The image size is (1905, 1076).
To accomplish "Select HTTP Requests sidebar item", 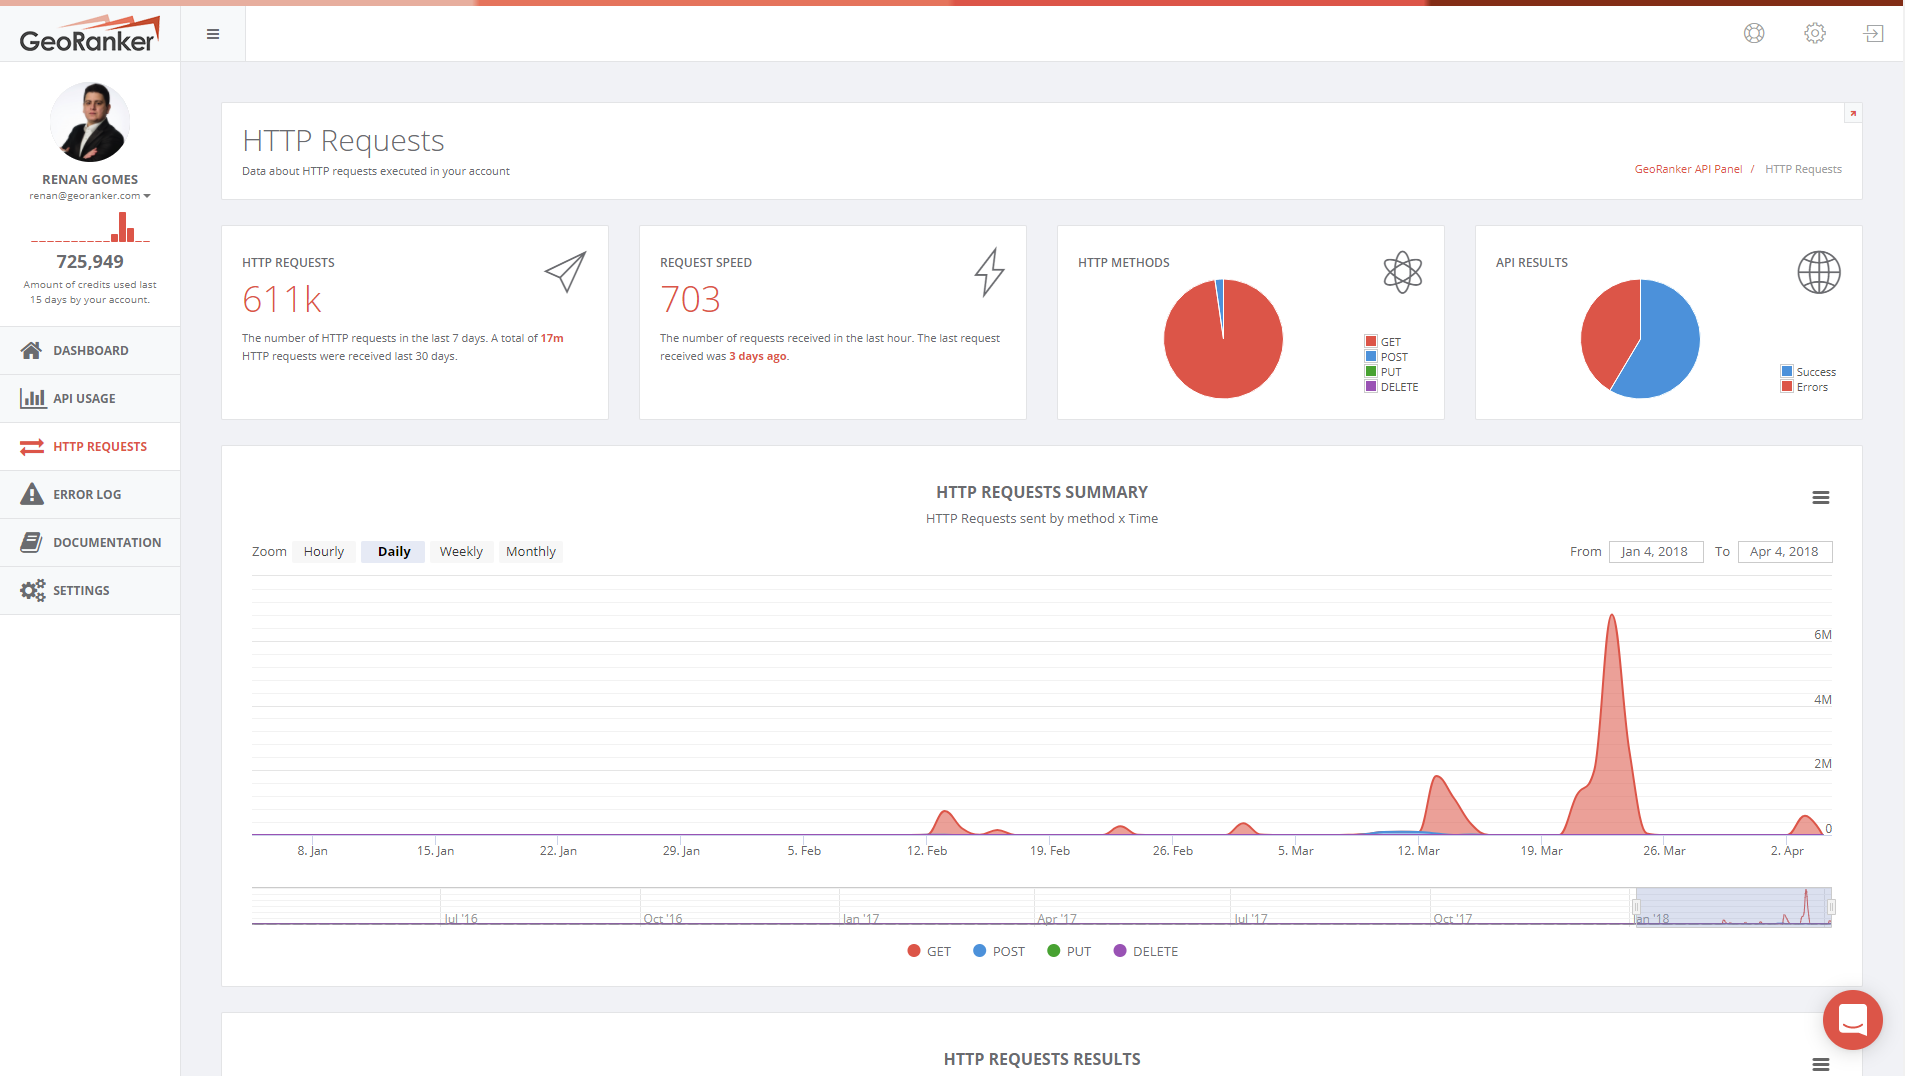I will point(90,446).
